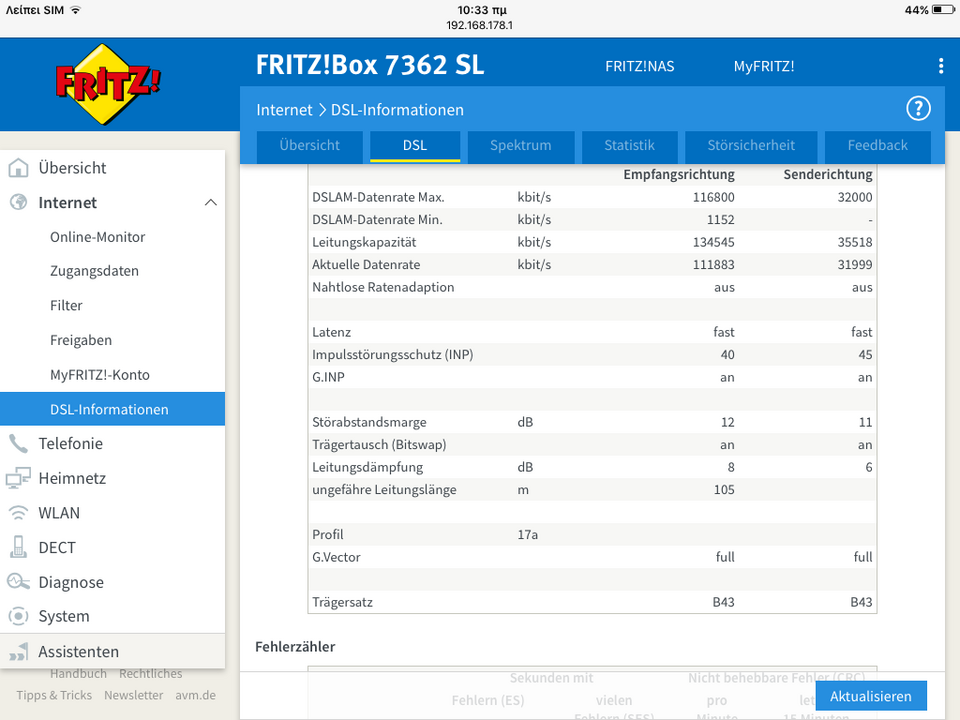Screen dimensions: 960x720
Task: Open MyFRITZ! in the header
Action: (764, 66)
